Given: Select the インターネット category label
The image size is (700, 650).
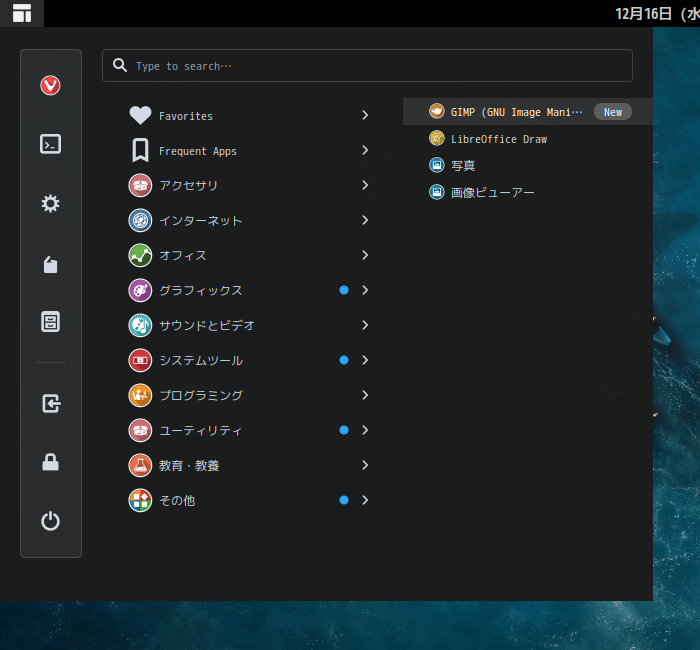Looking at the screenshot, I should [x=201, y=221].
